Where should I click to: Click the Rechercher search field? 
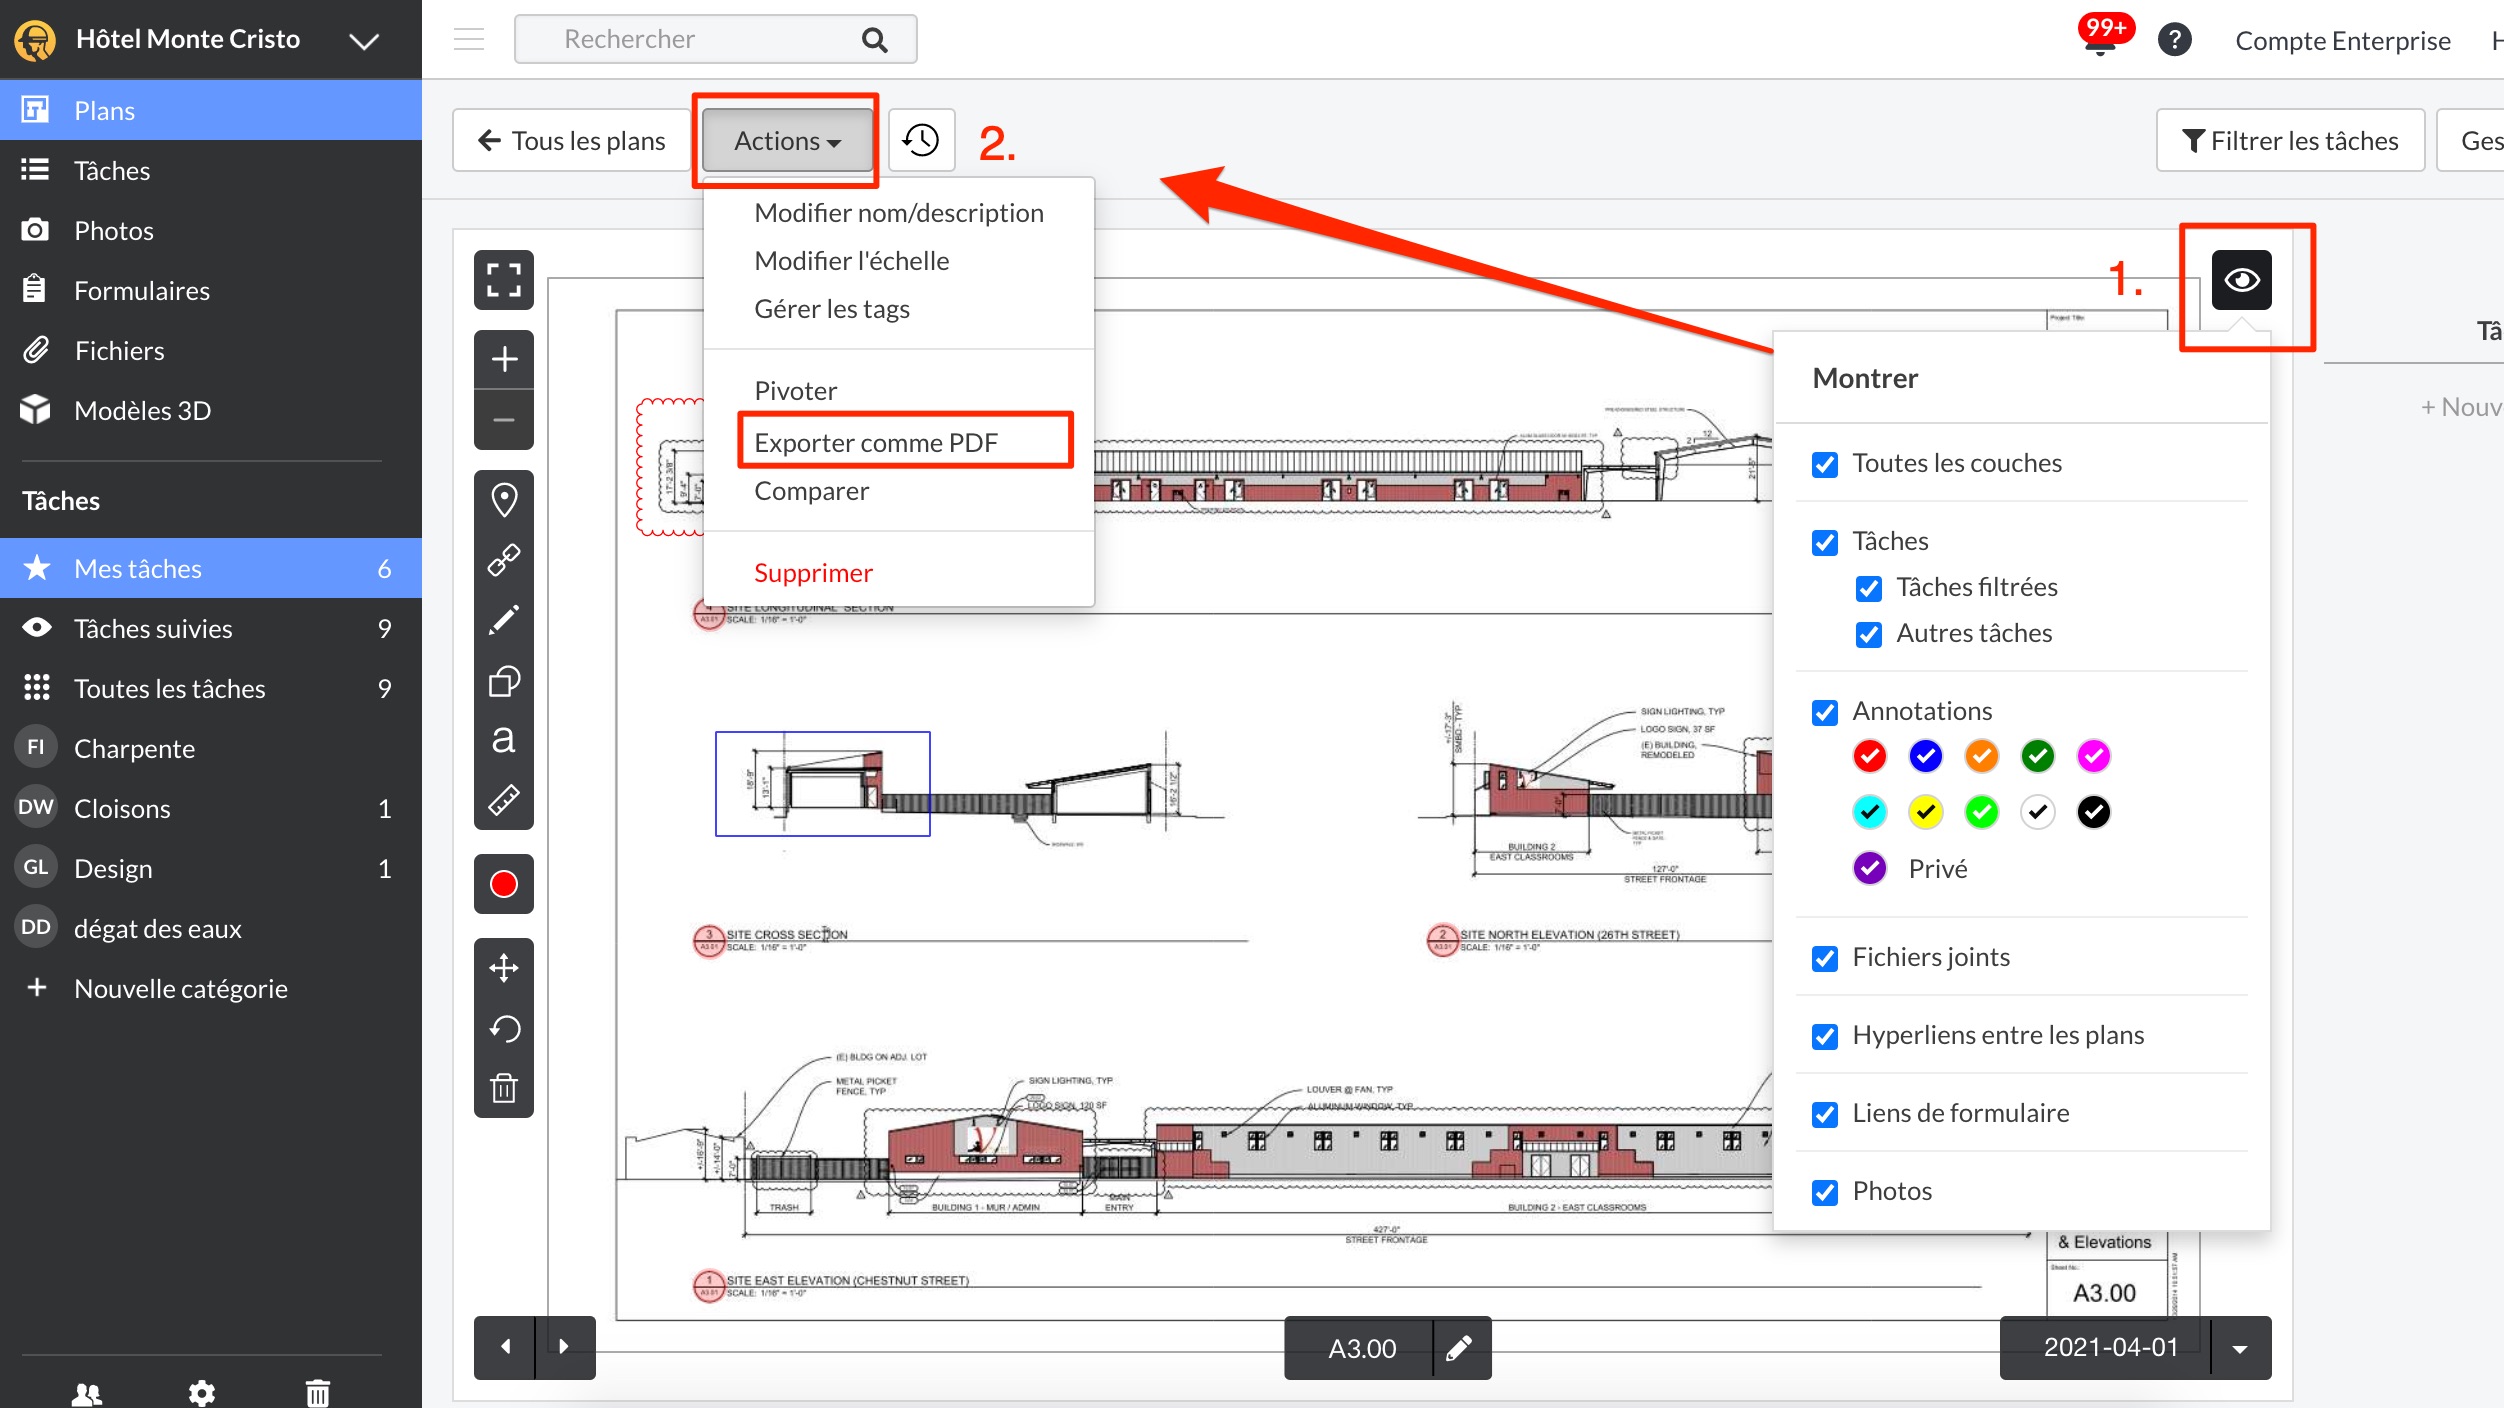(x=716, y=39)
